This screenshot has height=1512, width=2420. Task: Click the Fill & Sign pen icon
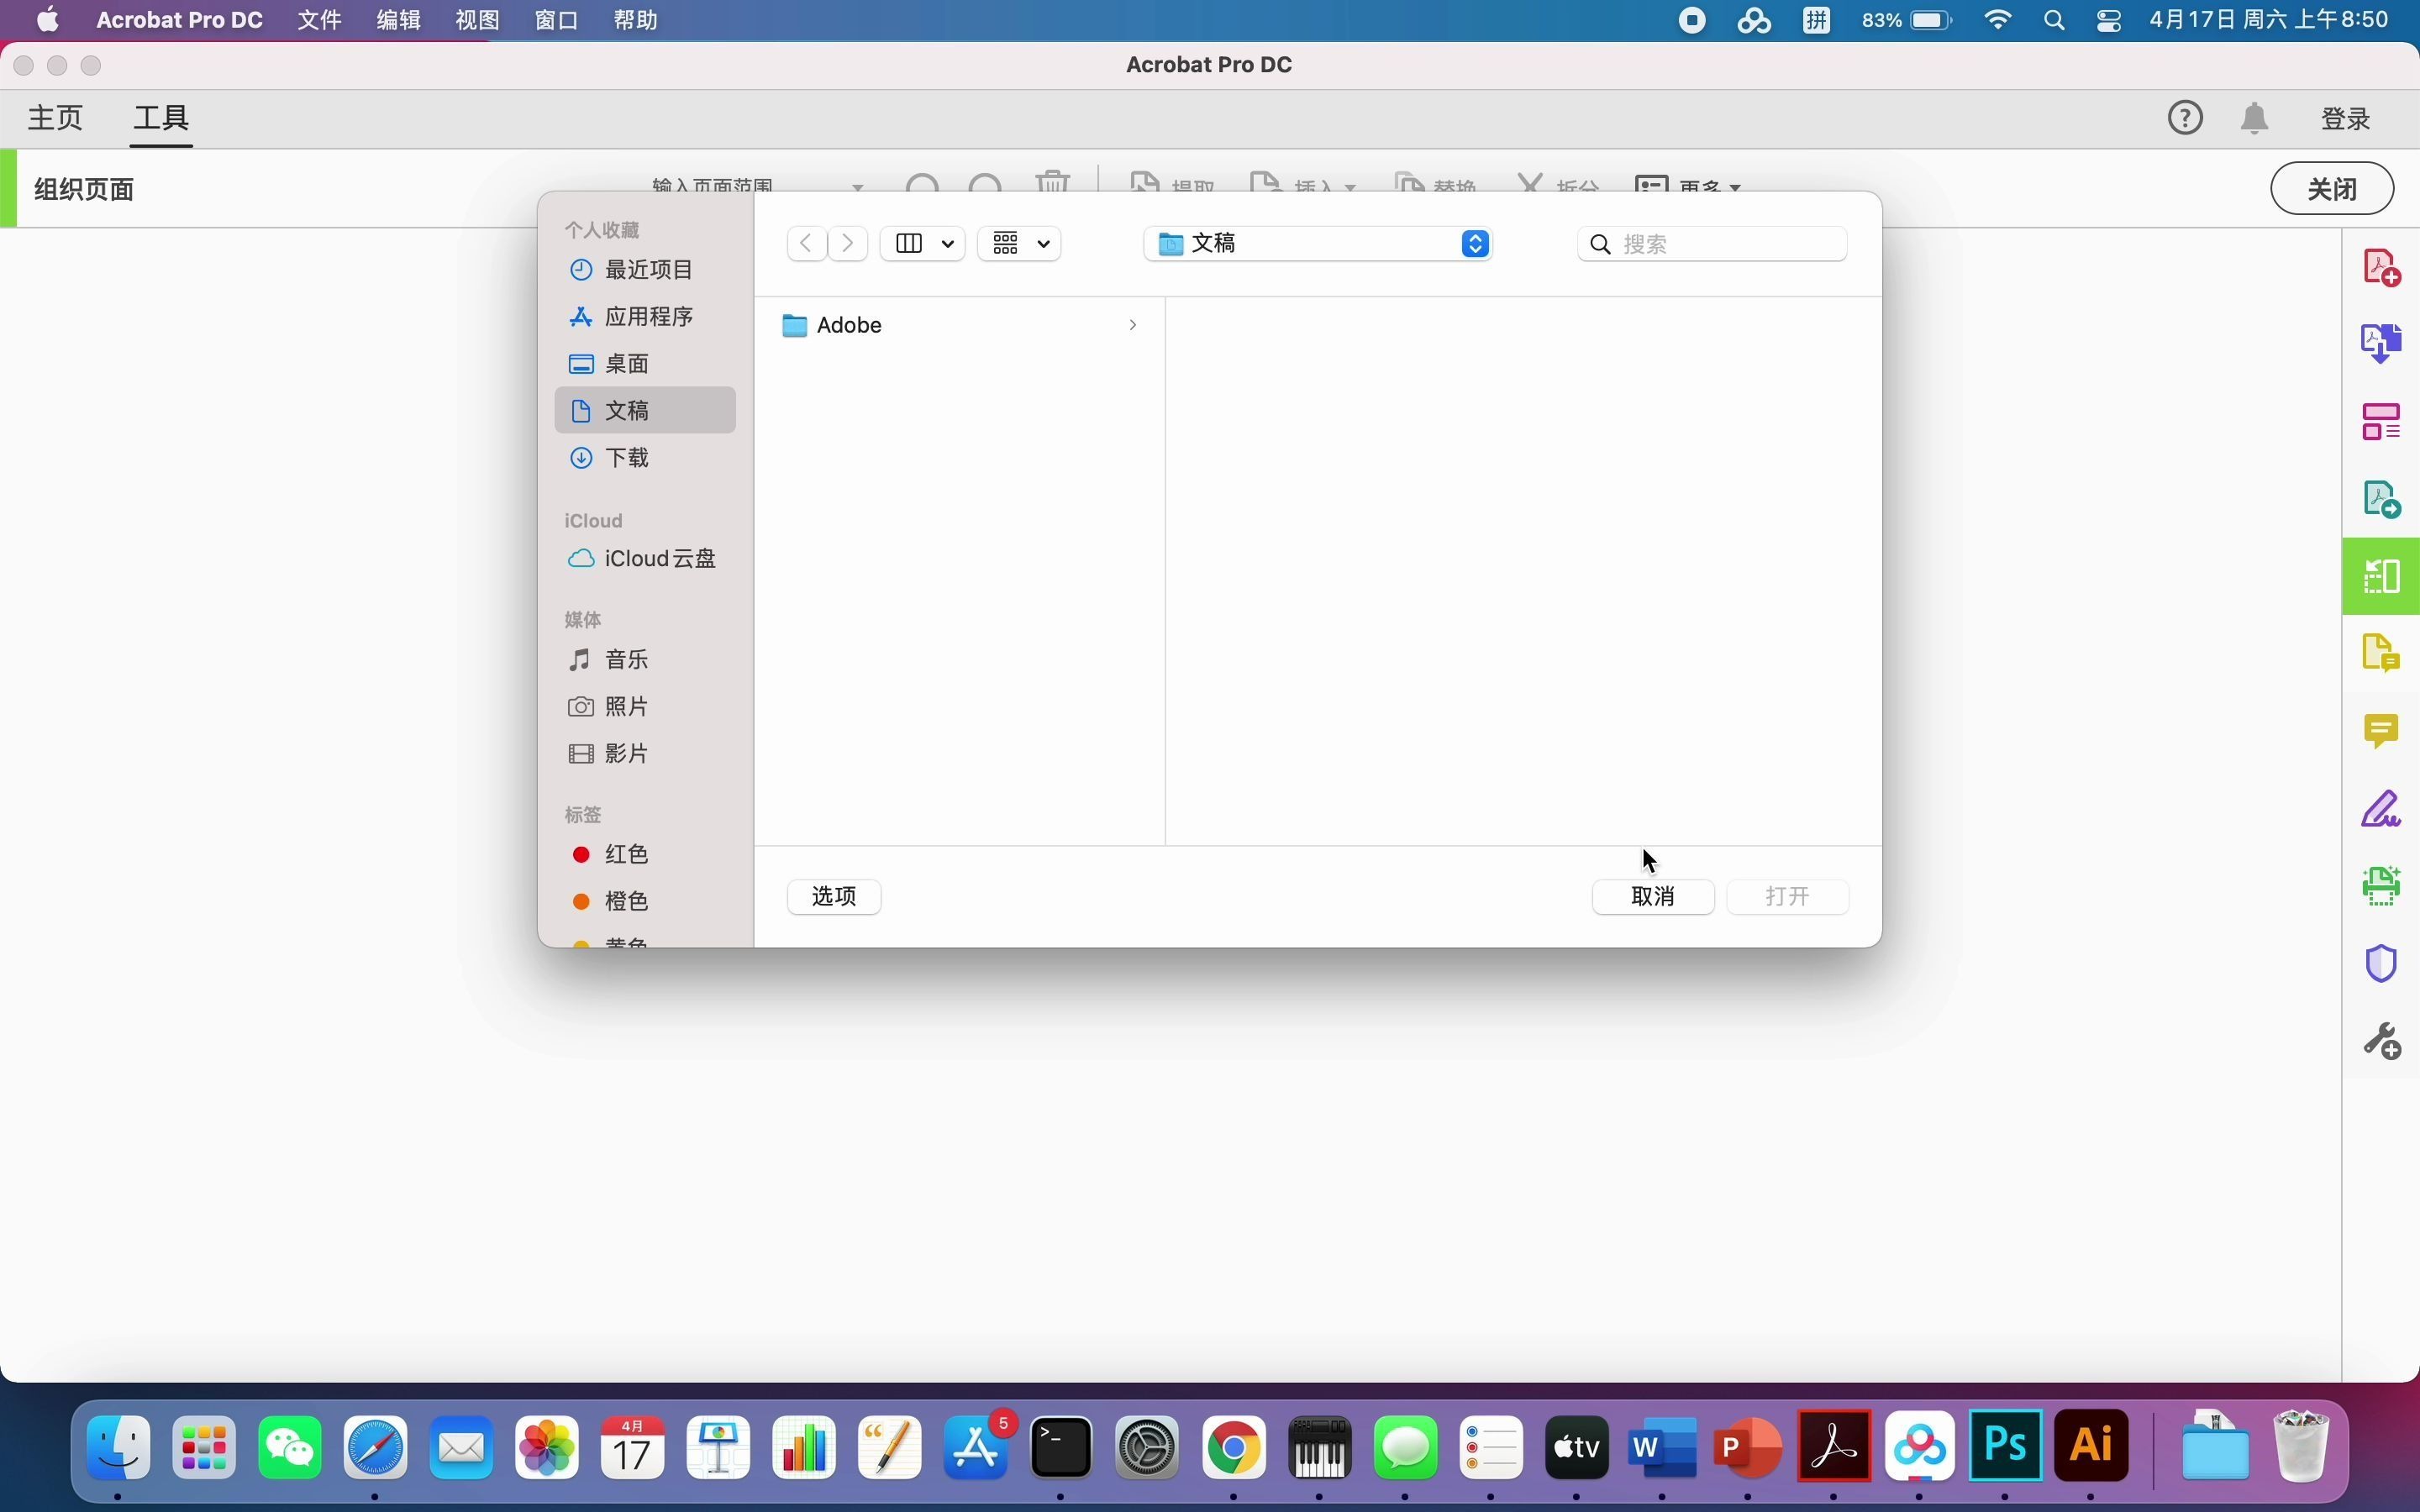tap(2382, 809)
